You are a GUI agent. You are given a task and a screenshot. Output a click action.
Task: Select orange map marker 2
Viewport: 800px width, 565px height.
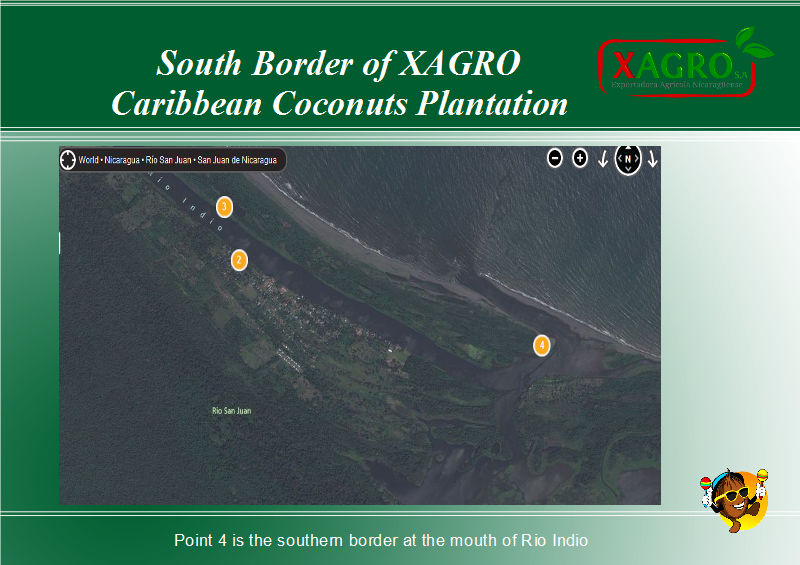(239, 260)
